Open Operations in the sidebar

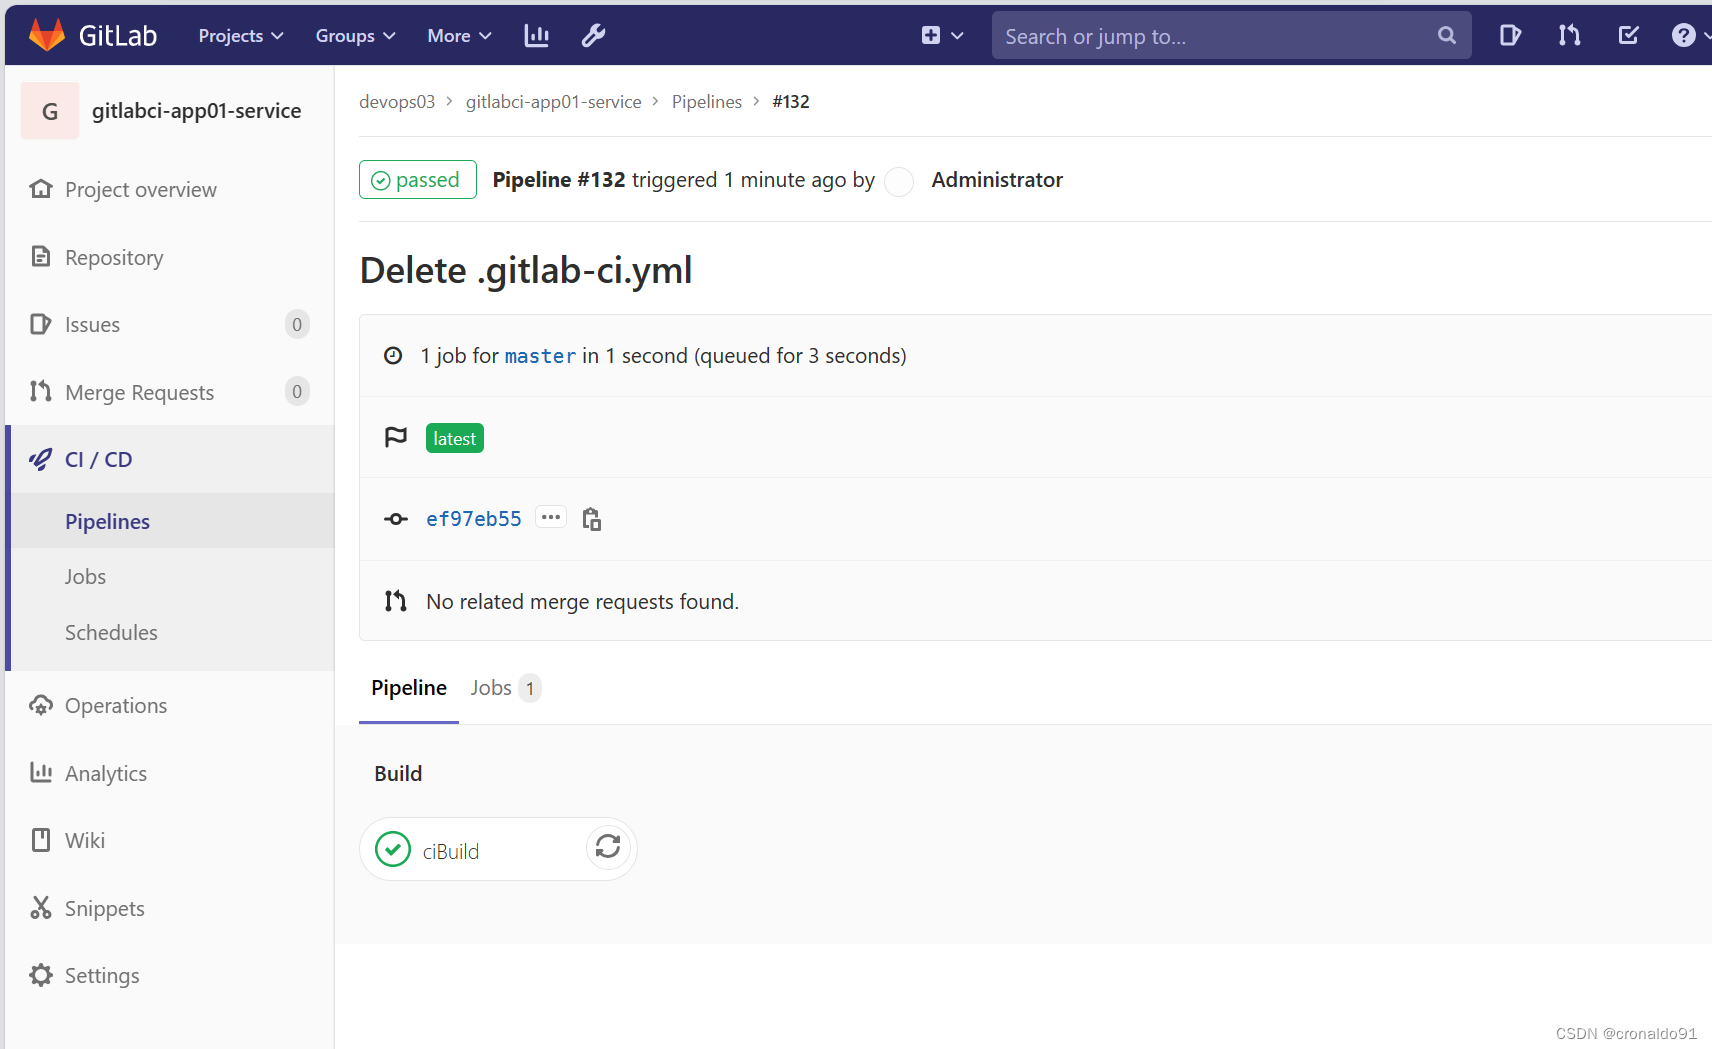(x=116, y=706)
